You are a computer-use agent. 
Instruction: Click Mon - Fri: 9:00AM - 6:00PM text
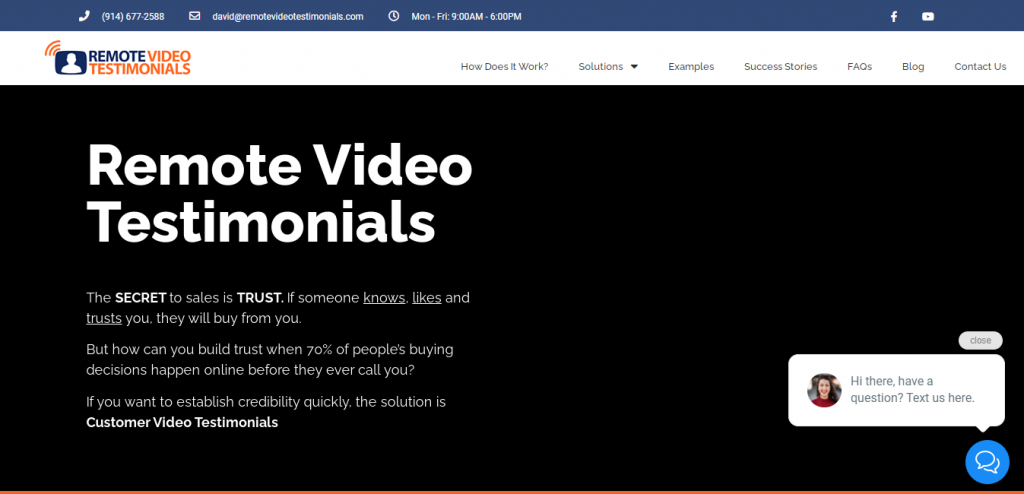click(x=466, y=16)
